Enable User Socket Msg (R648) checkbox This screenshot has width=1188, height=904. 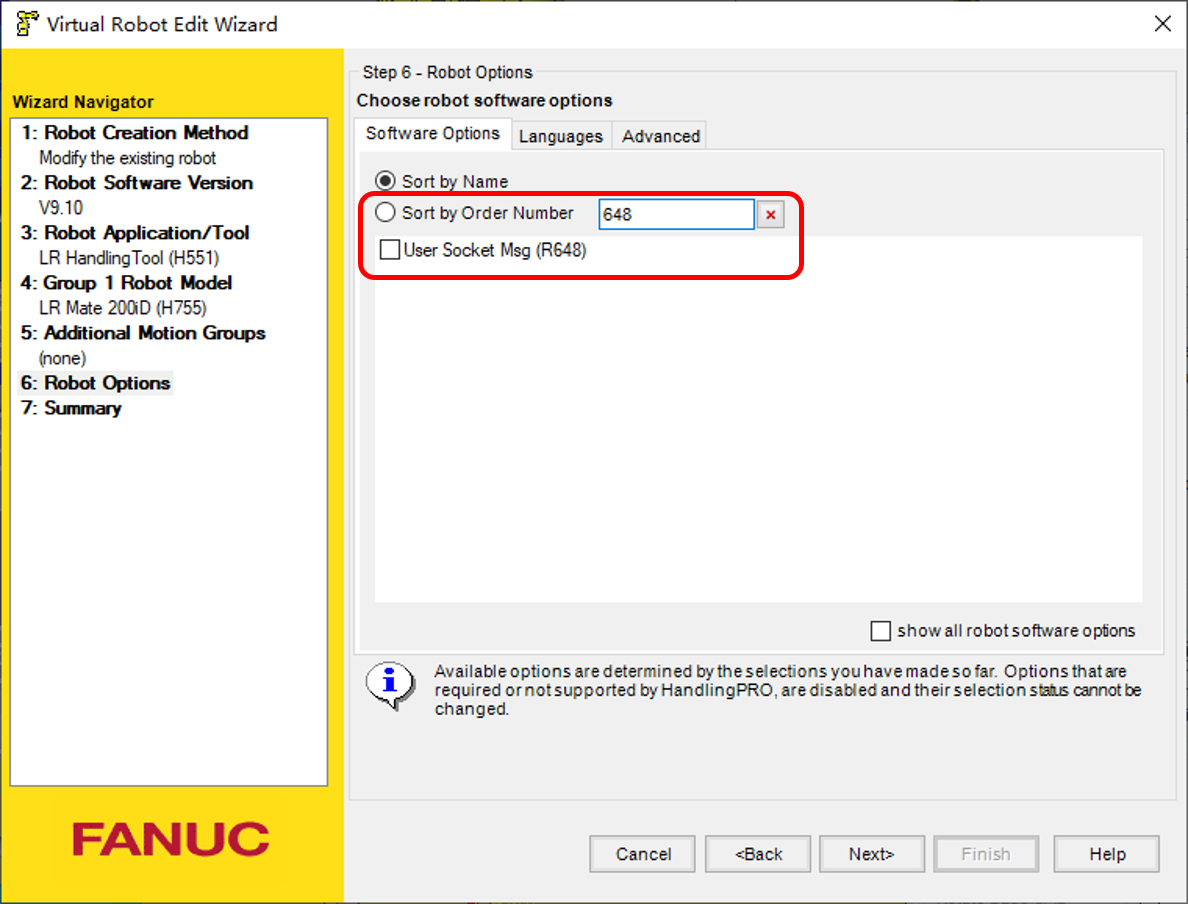point(390,250)
